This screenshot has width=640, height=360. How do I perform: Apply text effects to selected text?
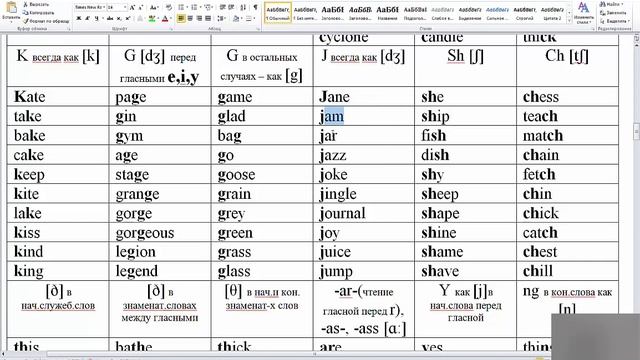(x=140, y=18)
